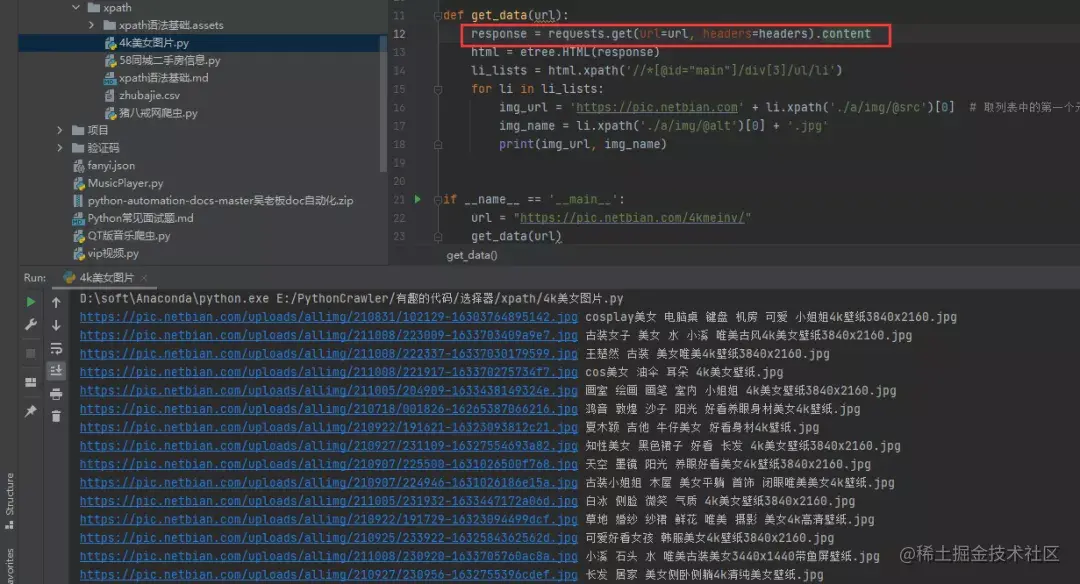This screenshot has width=1080, height=584.
Task: Select the python-automation-docs-master zip file
Action: click(x=220, y=200)
